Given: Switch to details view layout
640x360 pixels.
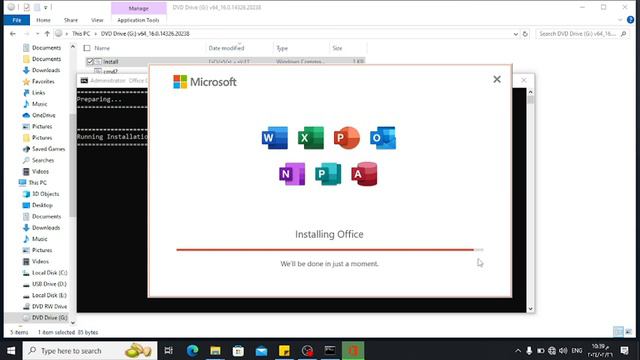Looking at the screenshot, I should pos(619,332).
